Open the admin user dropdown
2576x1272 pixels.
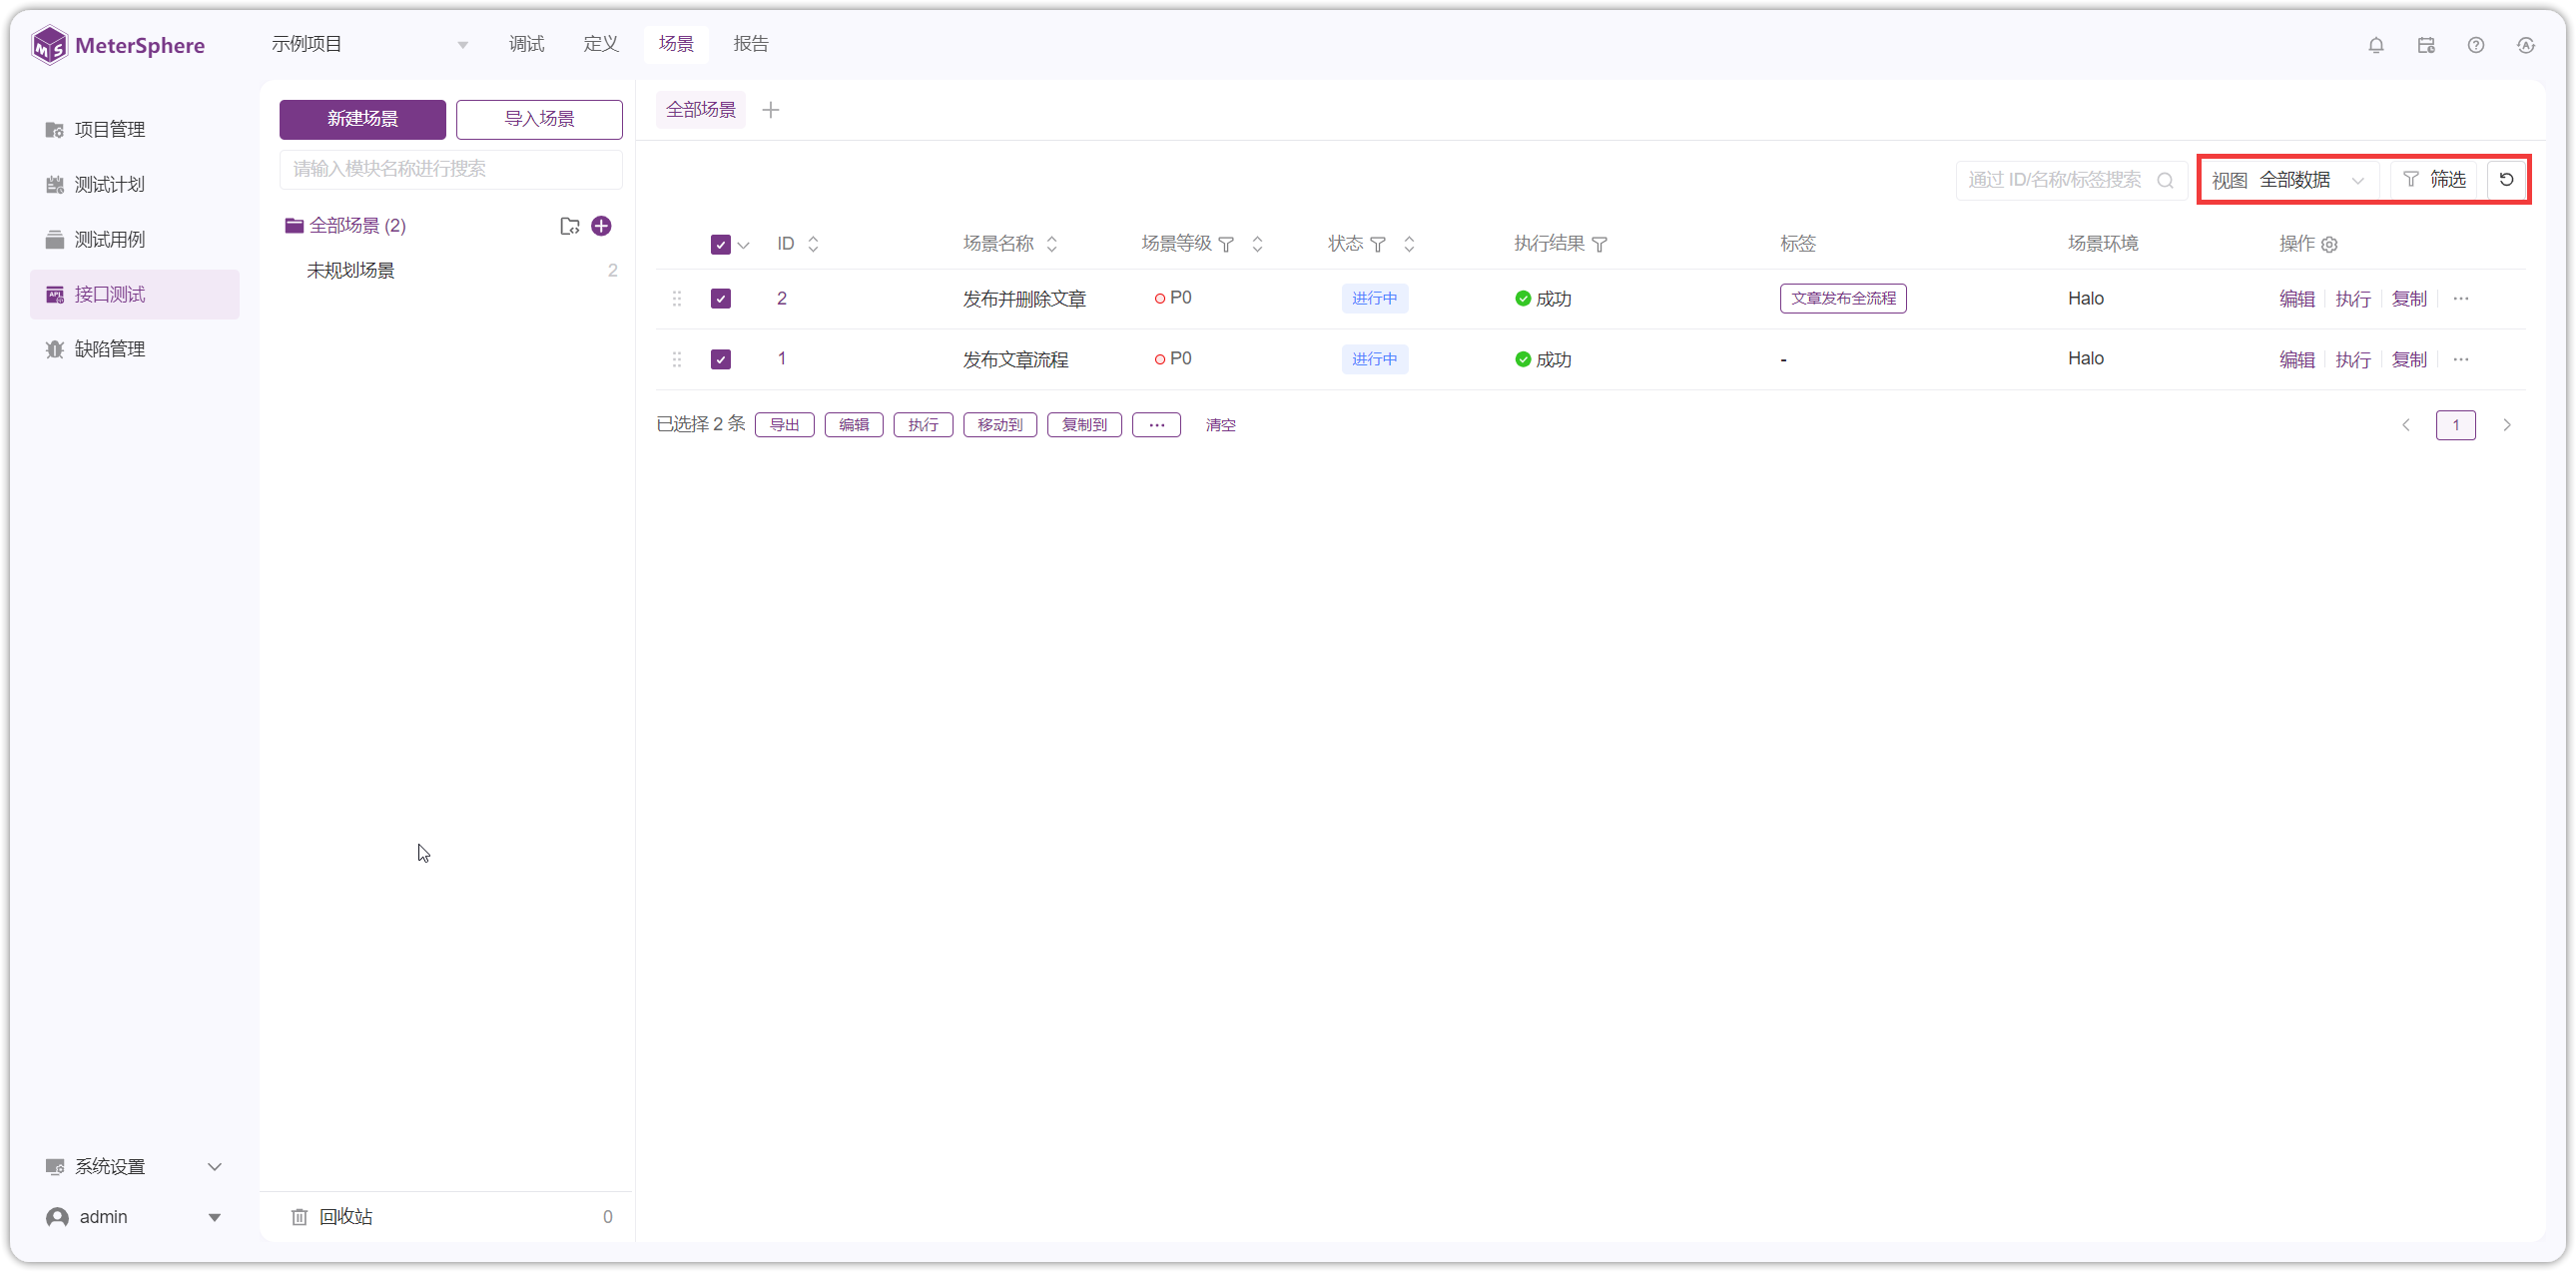coord(134,1217)
